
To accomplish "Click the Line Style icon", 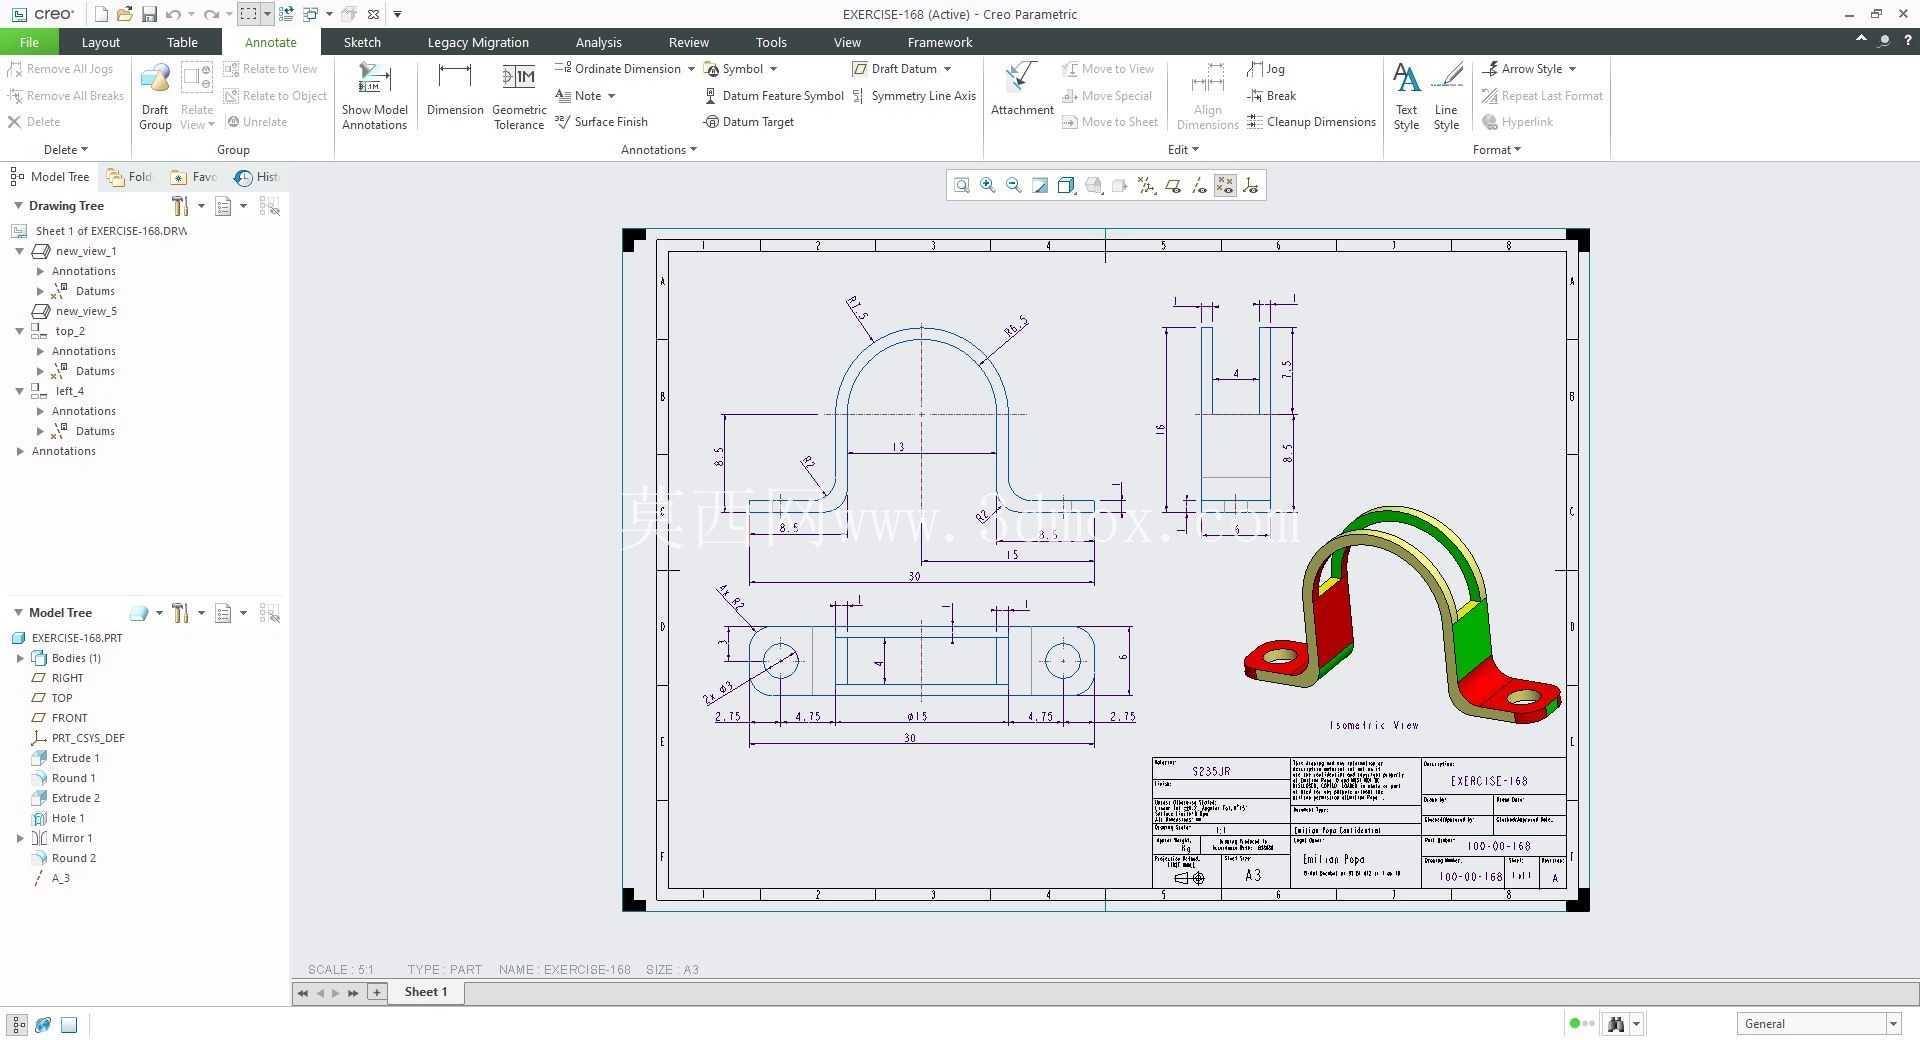I will [x=1446, y=96].
